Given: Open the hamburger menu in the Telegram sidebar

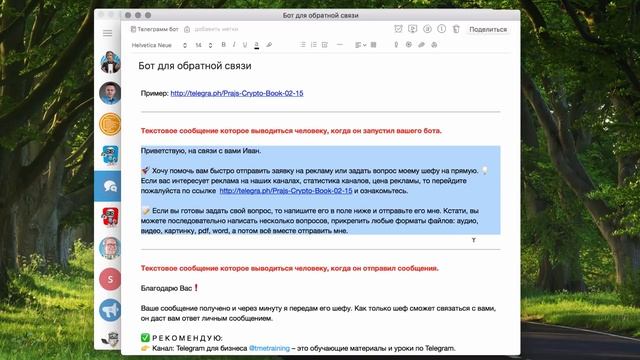Looking at the screenshot, I should point(107,33).
